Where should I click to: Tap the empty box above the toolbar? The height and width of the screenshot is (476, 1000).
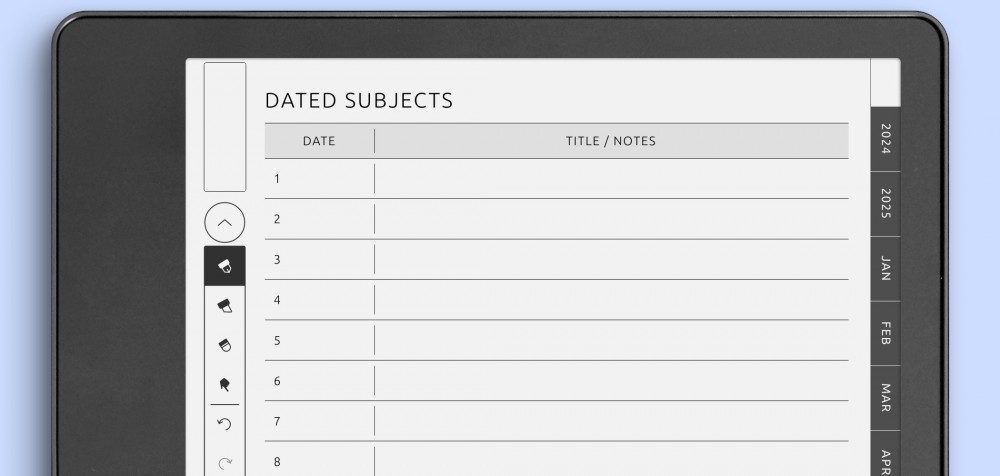click(224, 126)
